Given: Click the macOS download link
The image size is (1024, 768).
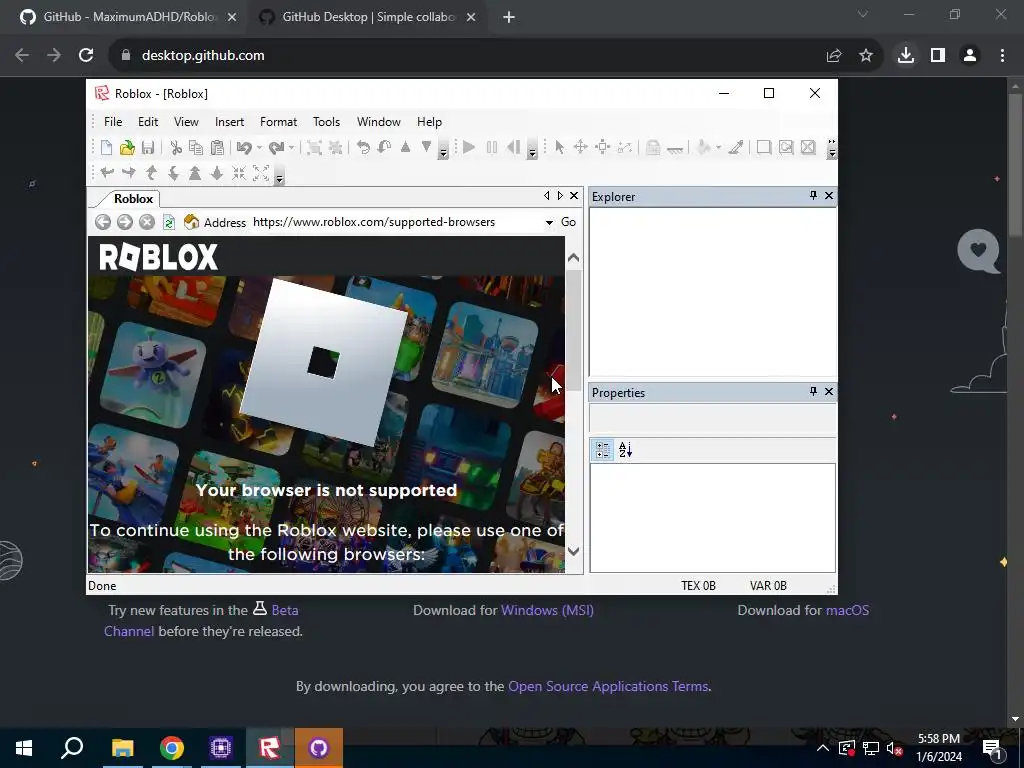Looking at the screenshot, I should (x=848, y=610).
